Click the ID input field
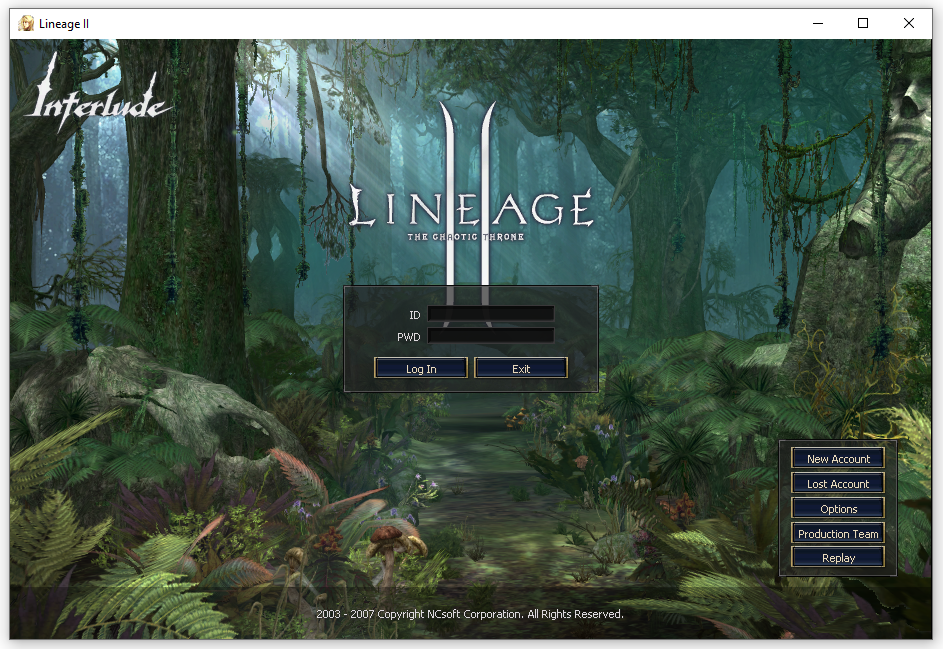Screen dimensions: 943x649 tap(491, 313)
